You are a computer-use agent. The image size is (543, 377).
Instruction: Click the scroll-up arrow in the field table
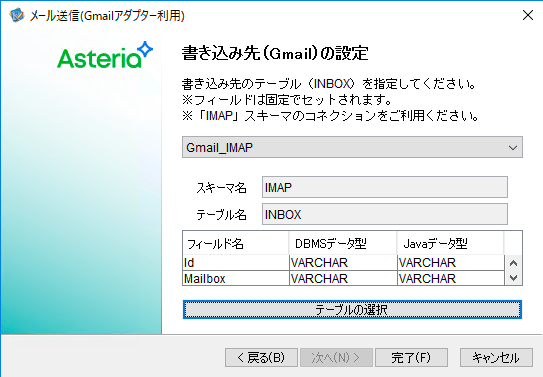pos(514,263)
